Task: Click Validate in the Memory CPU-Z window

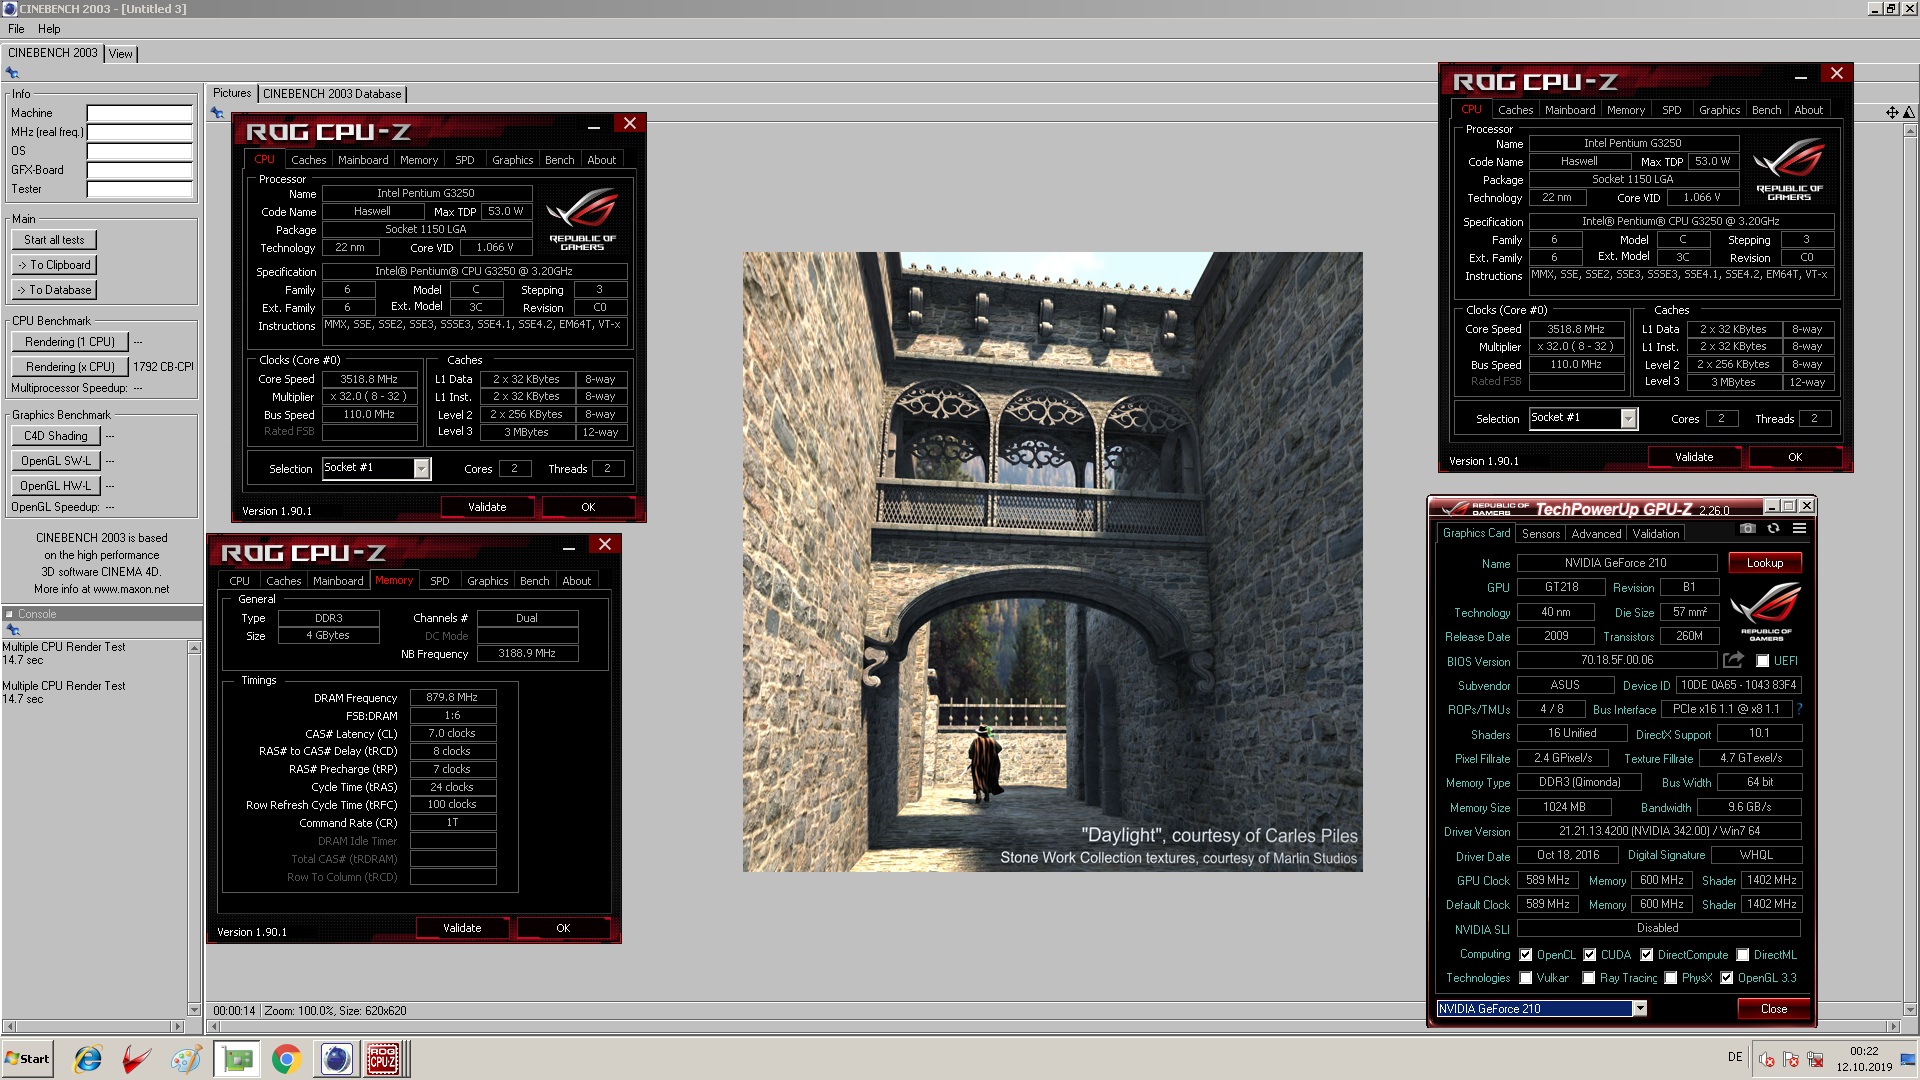Action: coord(462,928)
